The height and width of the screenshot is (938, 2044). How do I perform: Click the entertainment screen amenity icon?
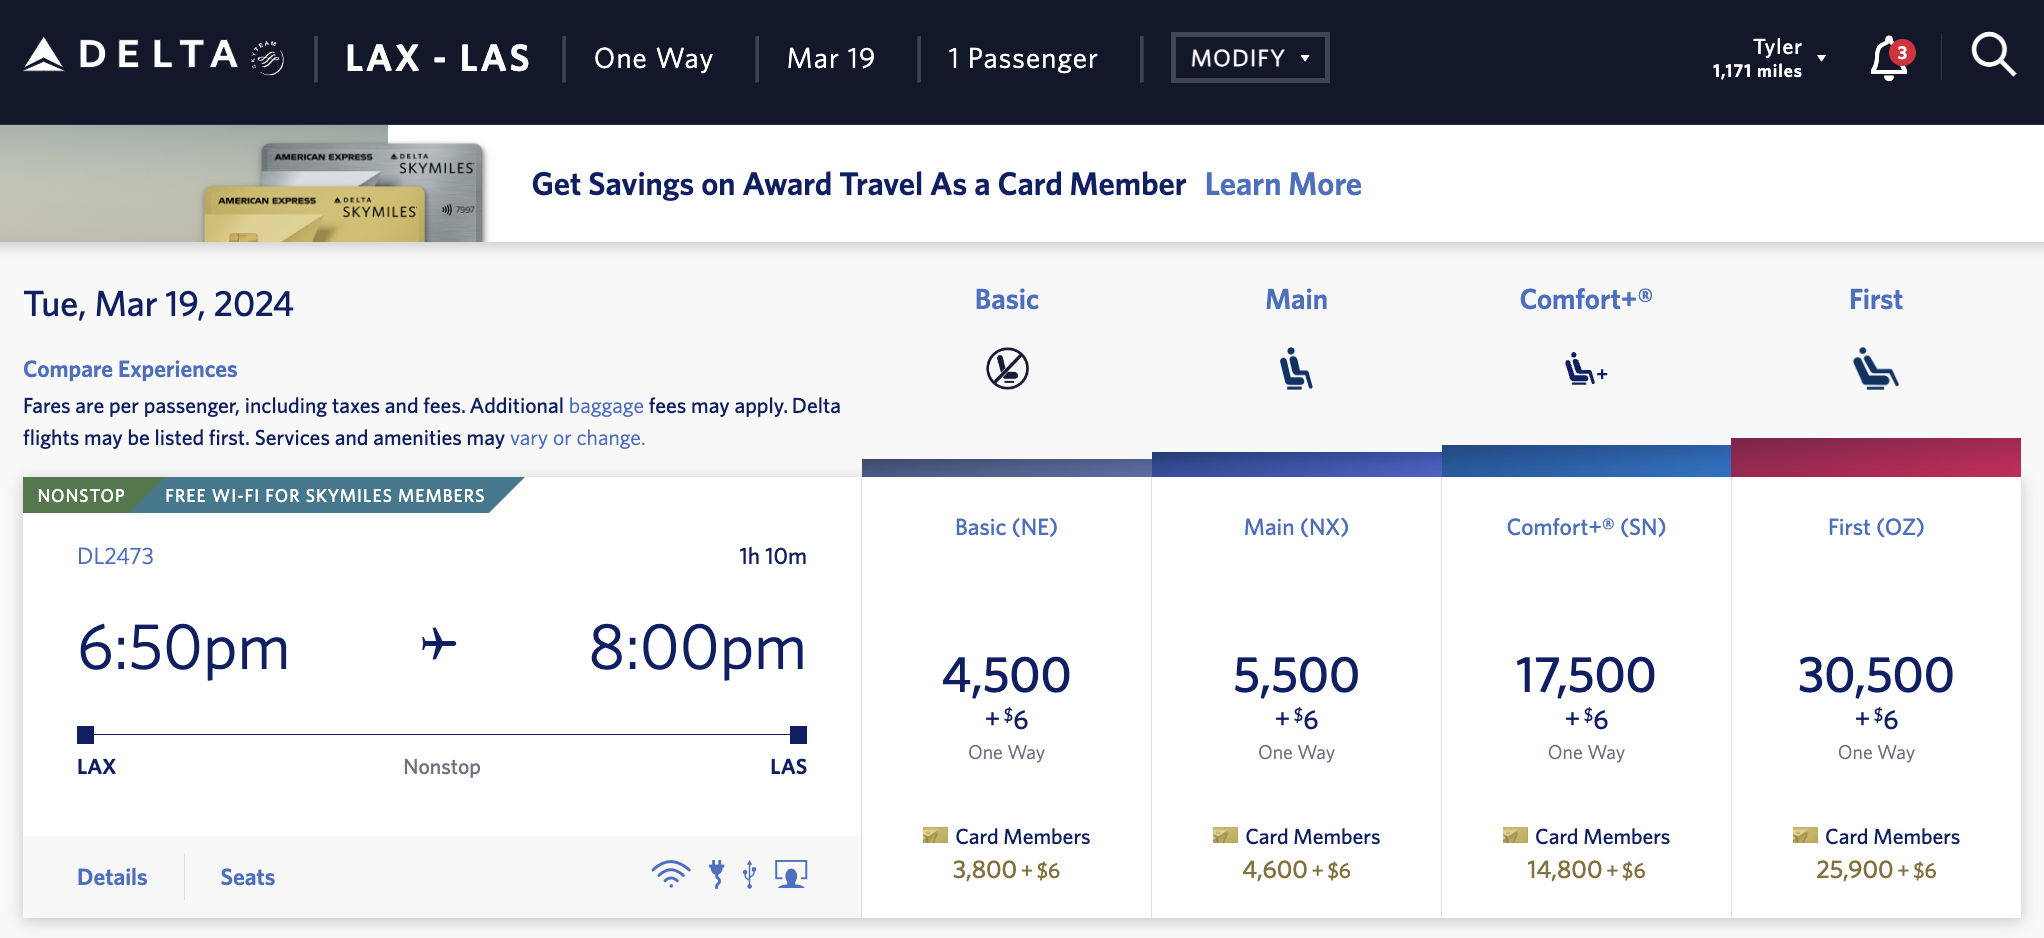point(790,873)
